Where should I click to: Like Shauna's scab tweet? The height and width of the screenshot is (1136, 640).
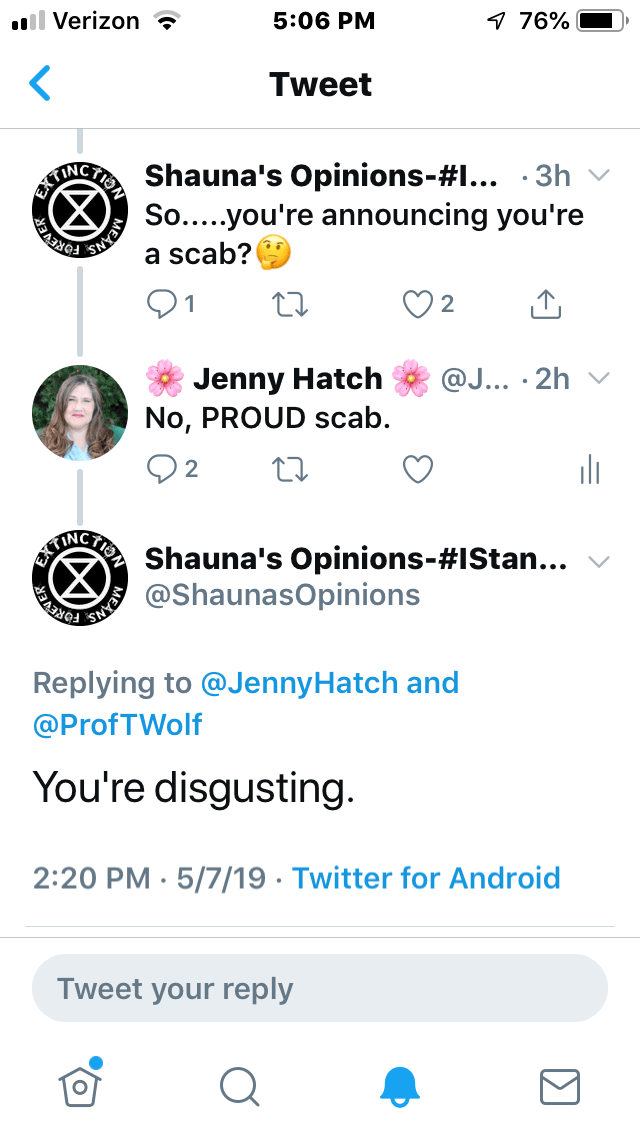[x=417, y=305]
